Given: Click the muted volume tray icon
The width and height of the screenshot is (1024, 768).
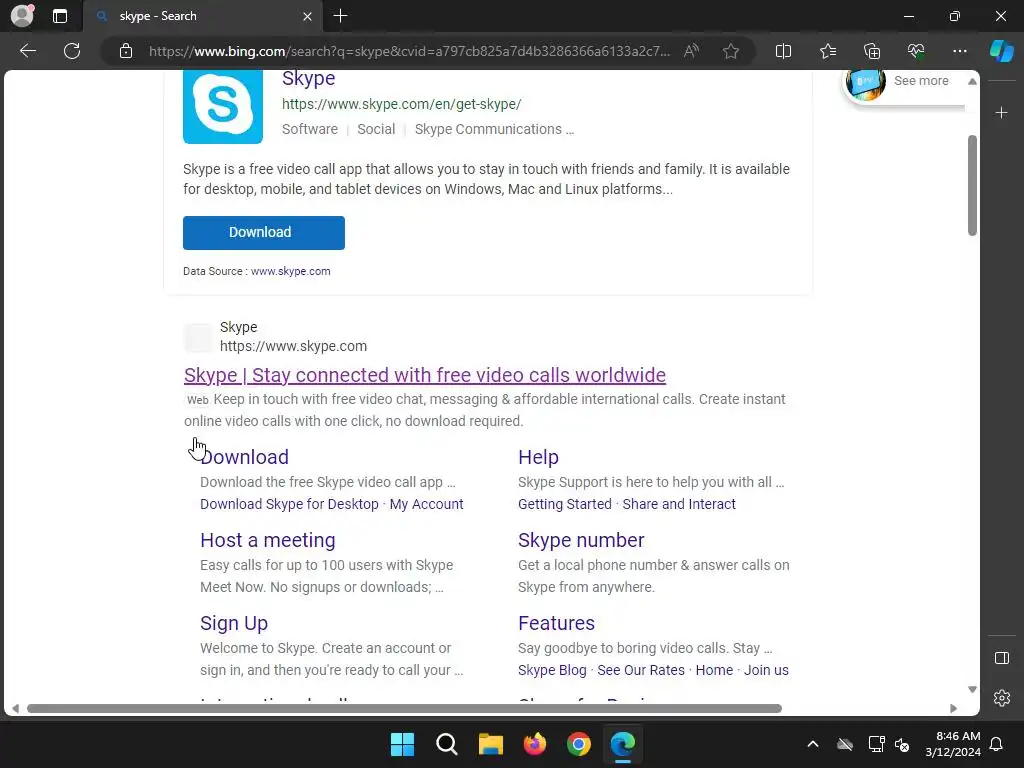Looking at the screenshot, I should click(x=903, y=744).
